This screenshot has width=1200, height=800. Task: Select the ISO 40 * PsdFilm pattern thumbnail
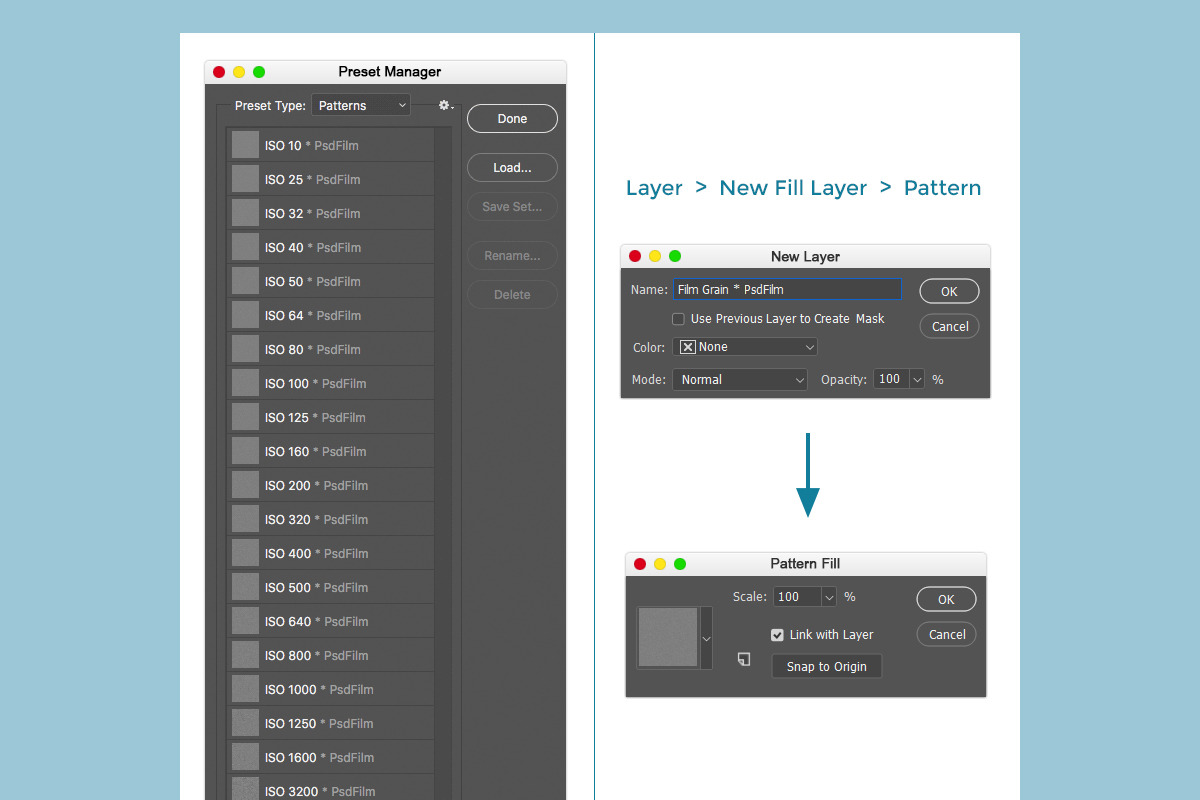point(245,247)
